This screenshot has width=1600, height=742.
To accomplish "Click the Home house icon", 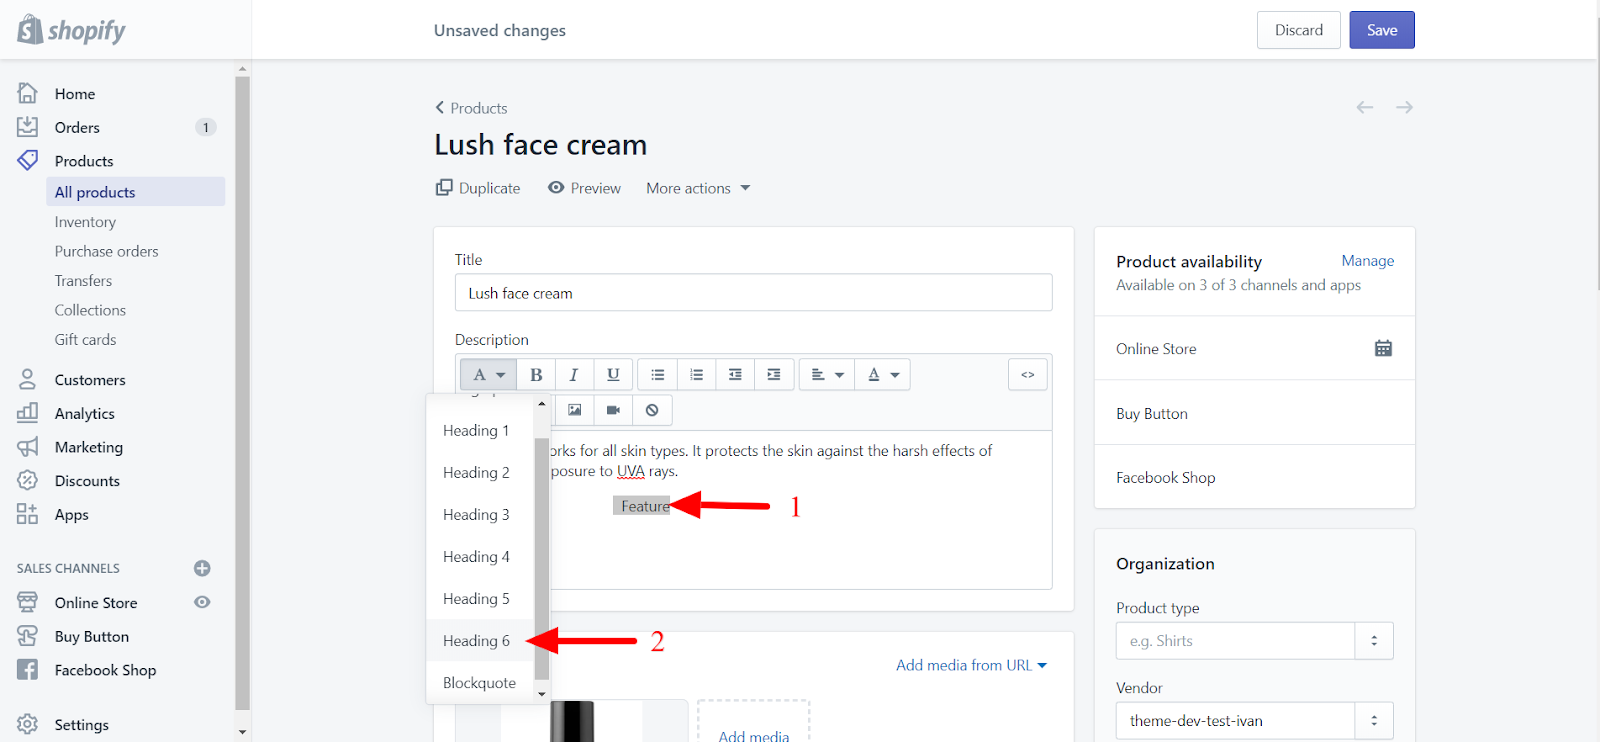I will (x=27, y=93).
